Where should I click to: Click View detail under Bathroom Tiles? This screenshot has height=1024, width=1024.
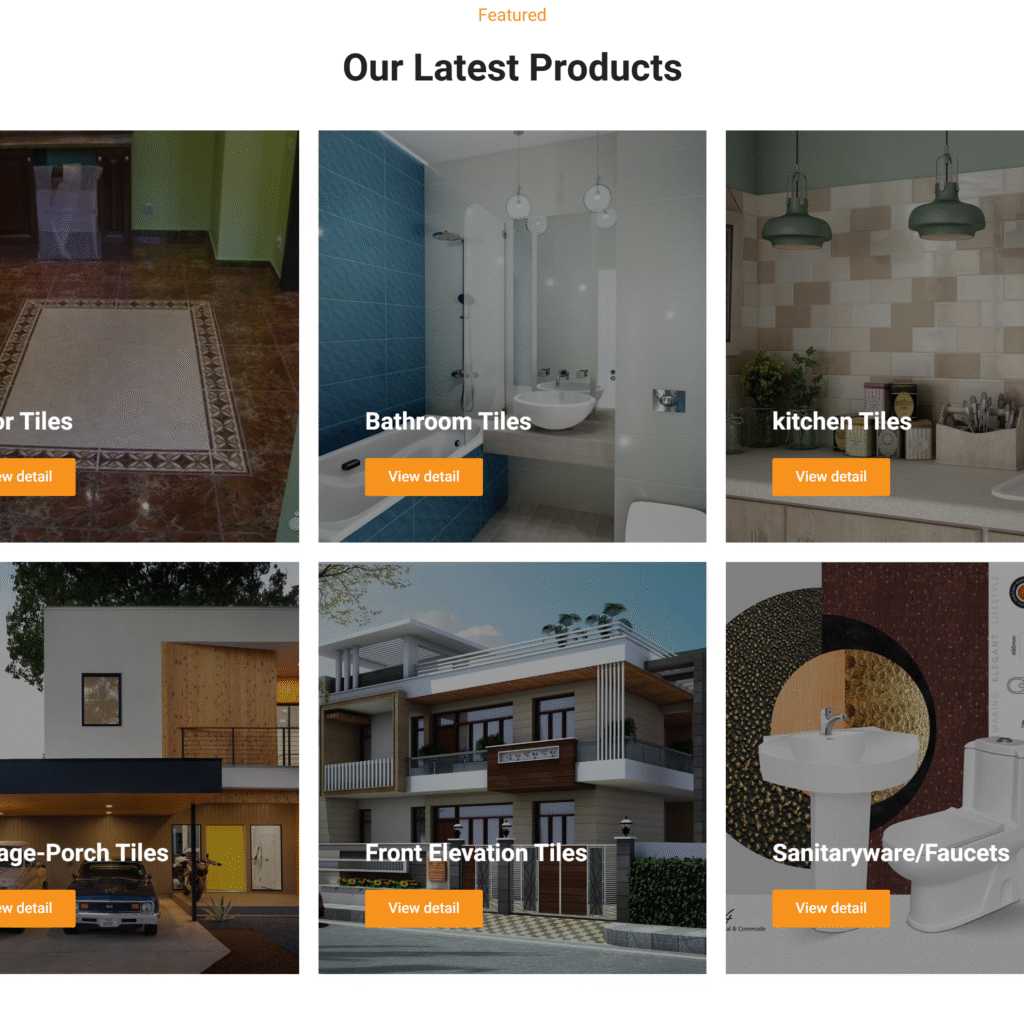[x=423, y=477]
